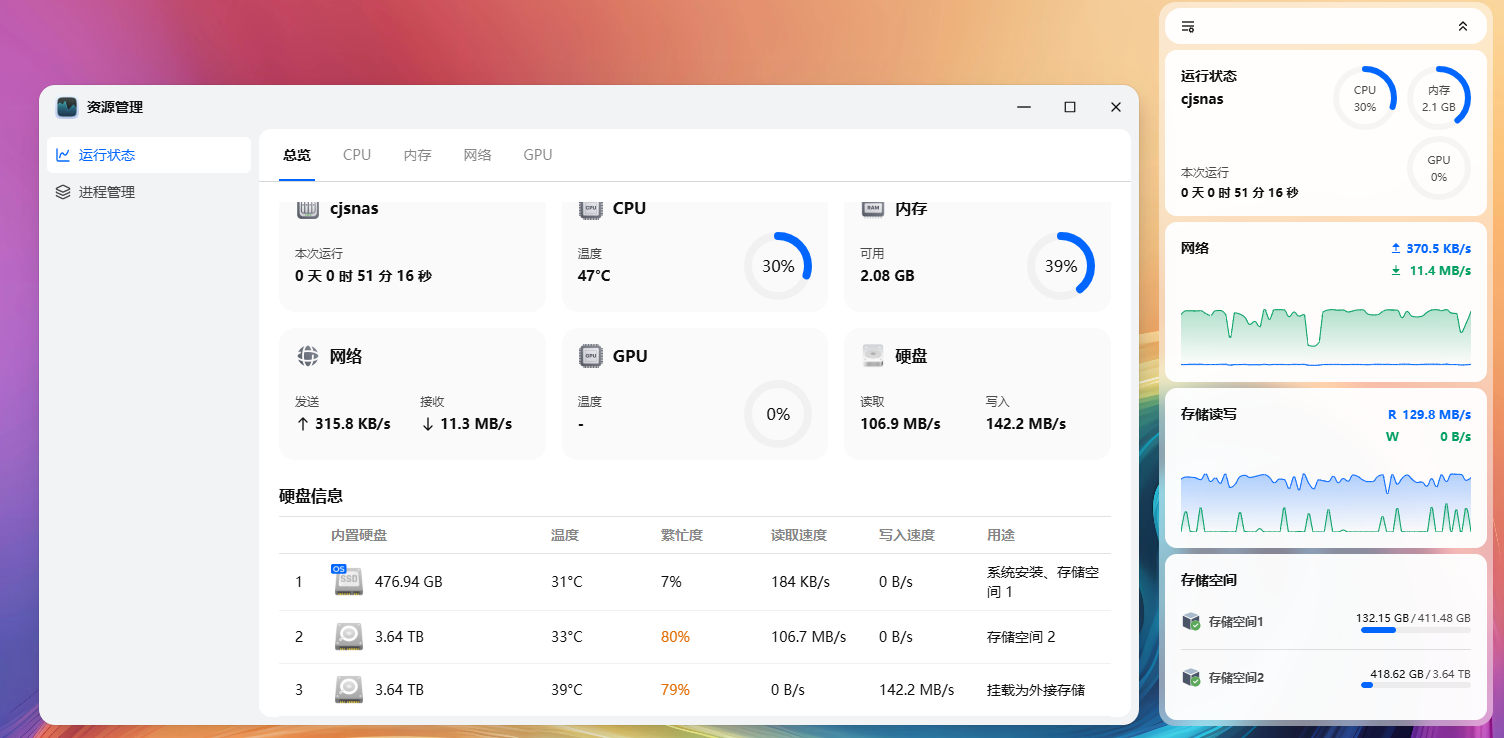Switch to the CPU tab
The height and width of the screenshot is (738, 1504).
point(357,155)
